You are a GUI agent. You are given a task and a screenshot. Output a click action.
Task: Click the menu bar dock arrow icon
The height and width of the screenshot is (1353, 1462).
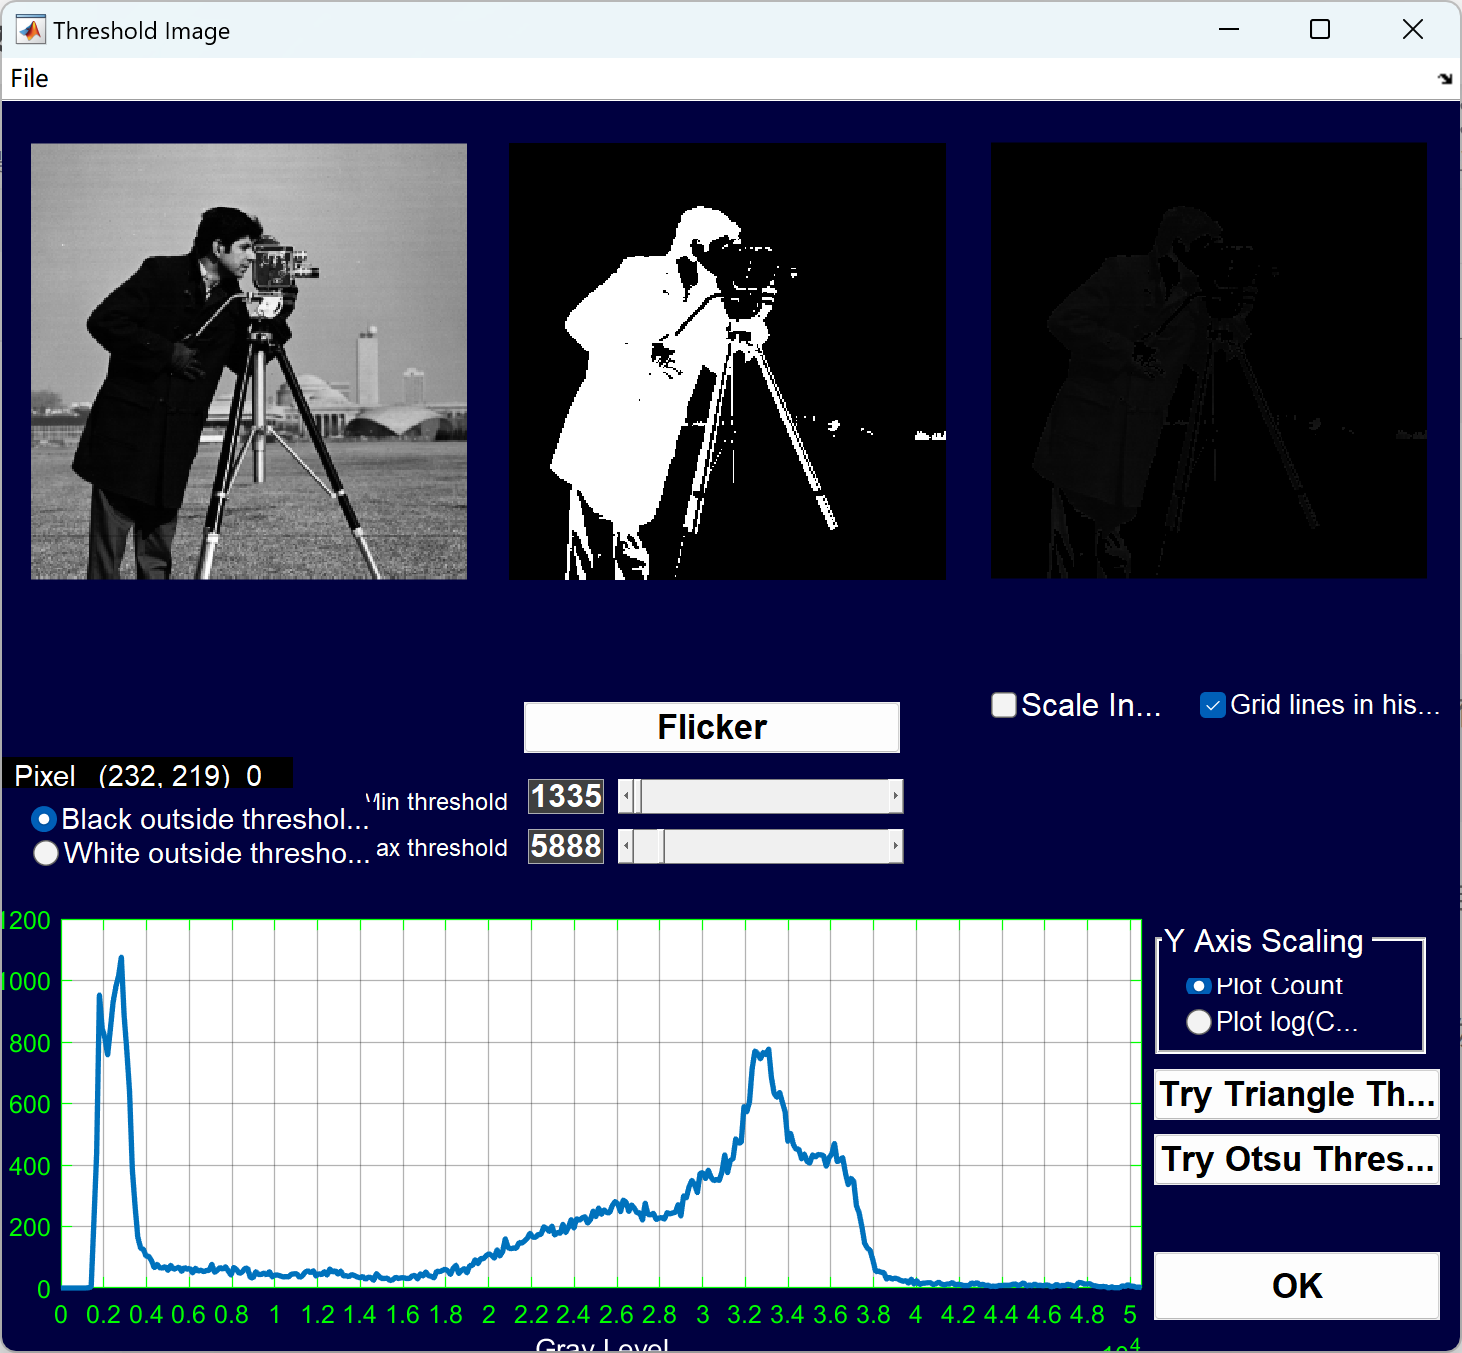[x=1445, y=79]
